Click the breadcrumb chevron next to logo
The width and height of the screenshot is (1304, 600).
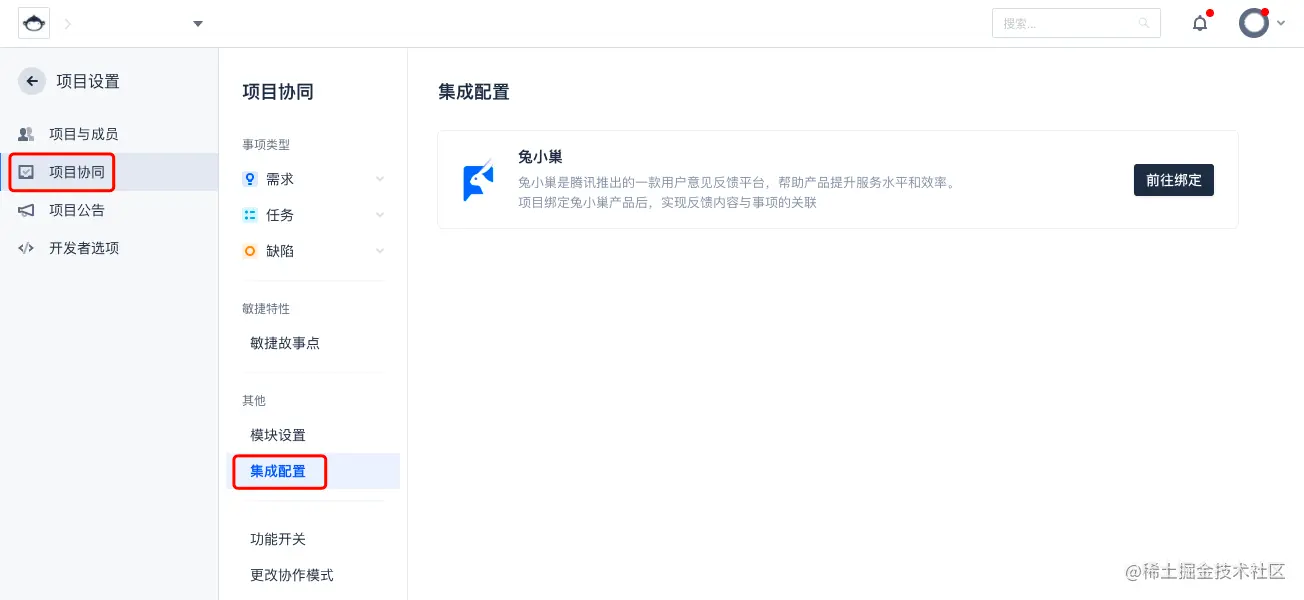click(68, 23)
